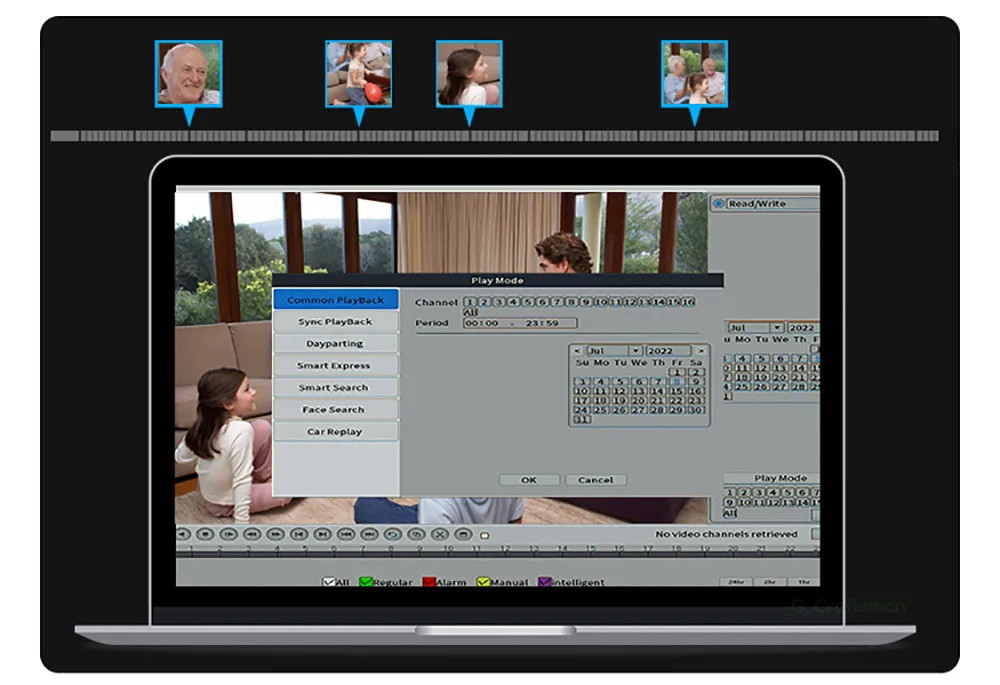This screenshot has height=685, width=1000.
Task: Toggle the Regular recording checkbox
Action: (366, 582)
